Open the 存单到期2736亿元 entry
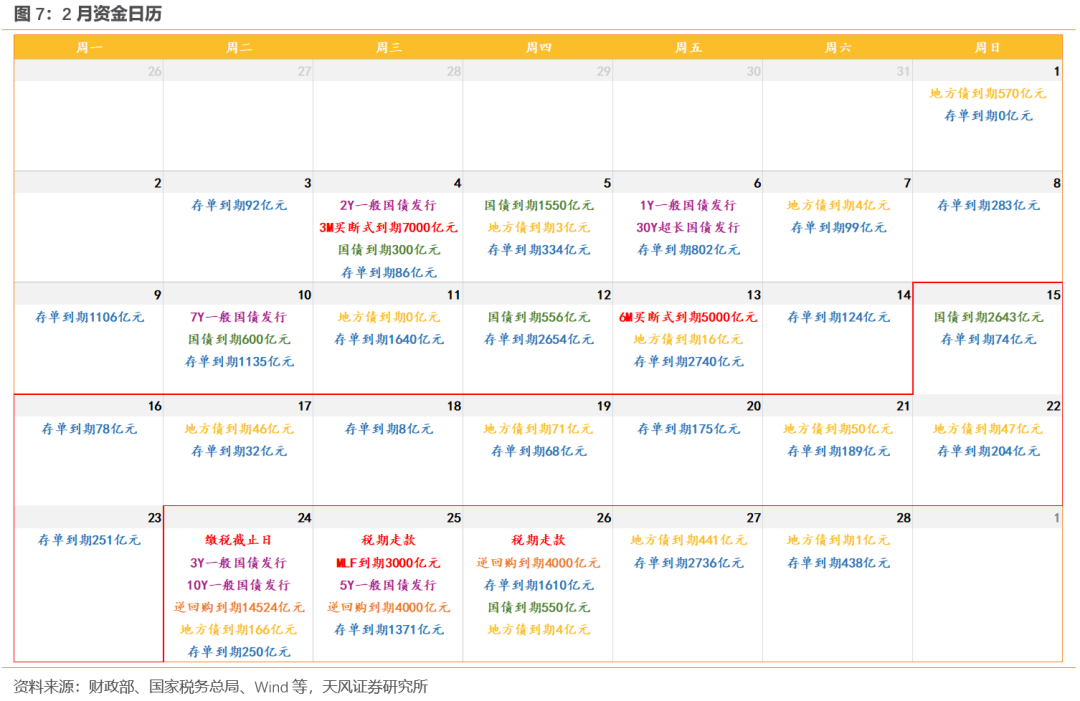Viewport: 1080px width, 701px height. [688, 562]
